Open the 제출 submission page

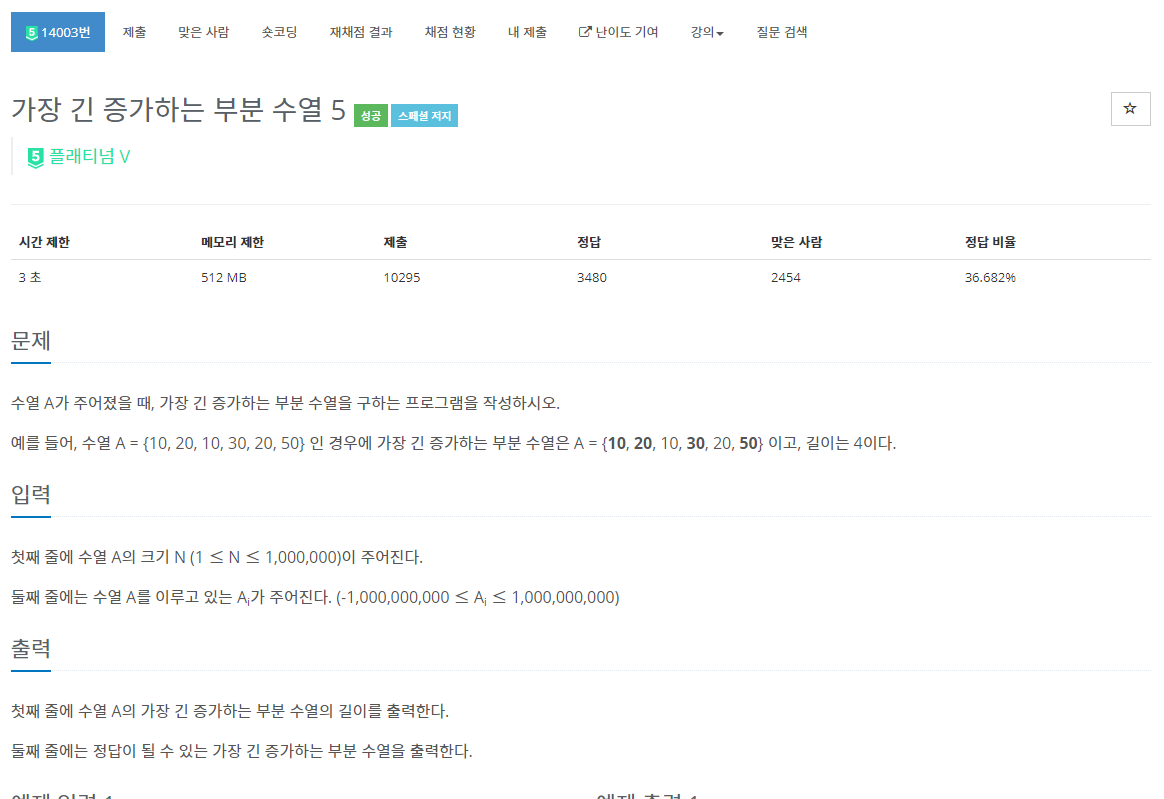pos(134,32)
